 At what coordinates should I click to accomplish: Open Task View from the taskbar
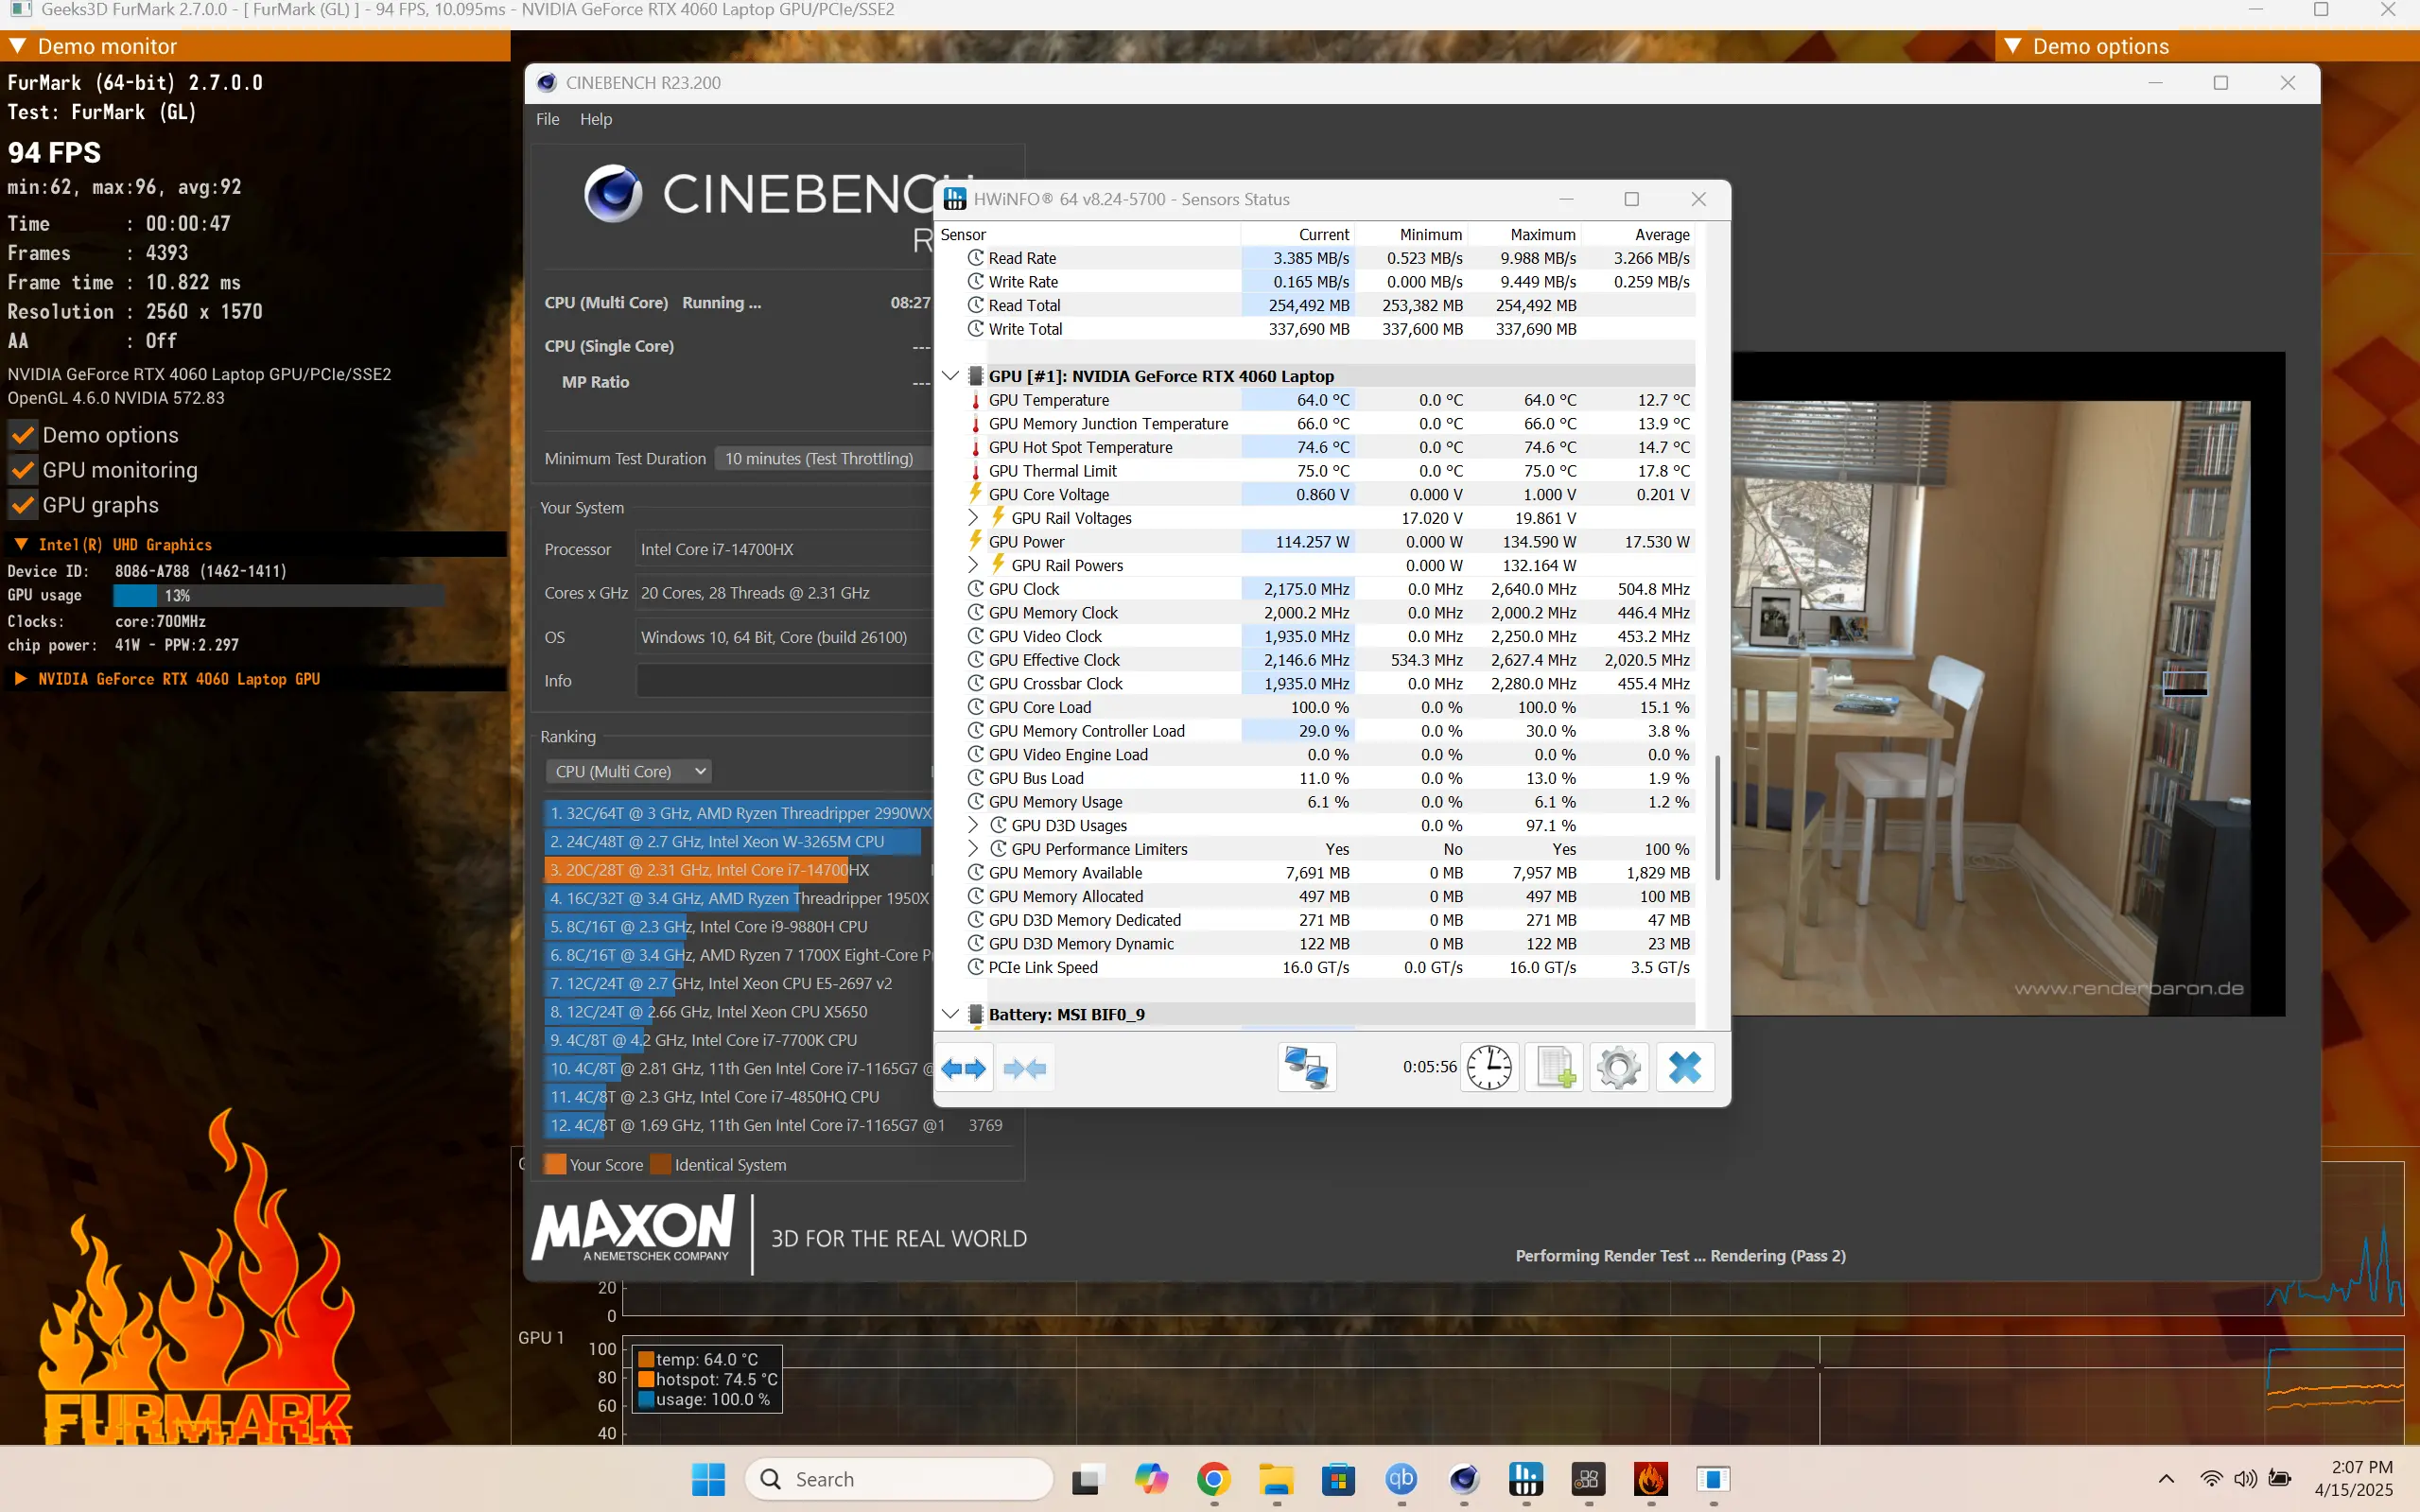point(1087,1479)
